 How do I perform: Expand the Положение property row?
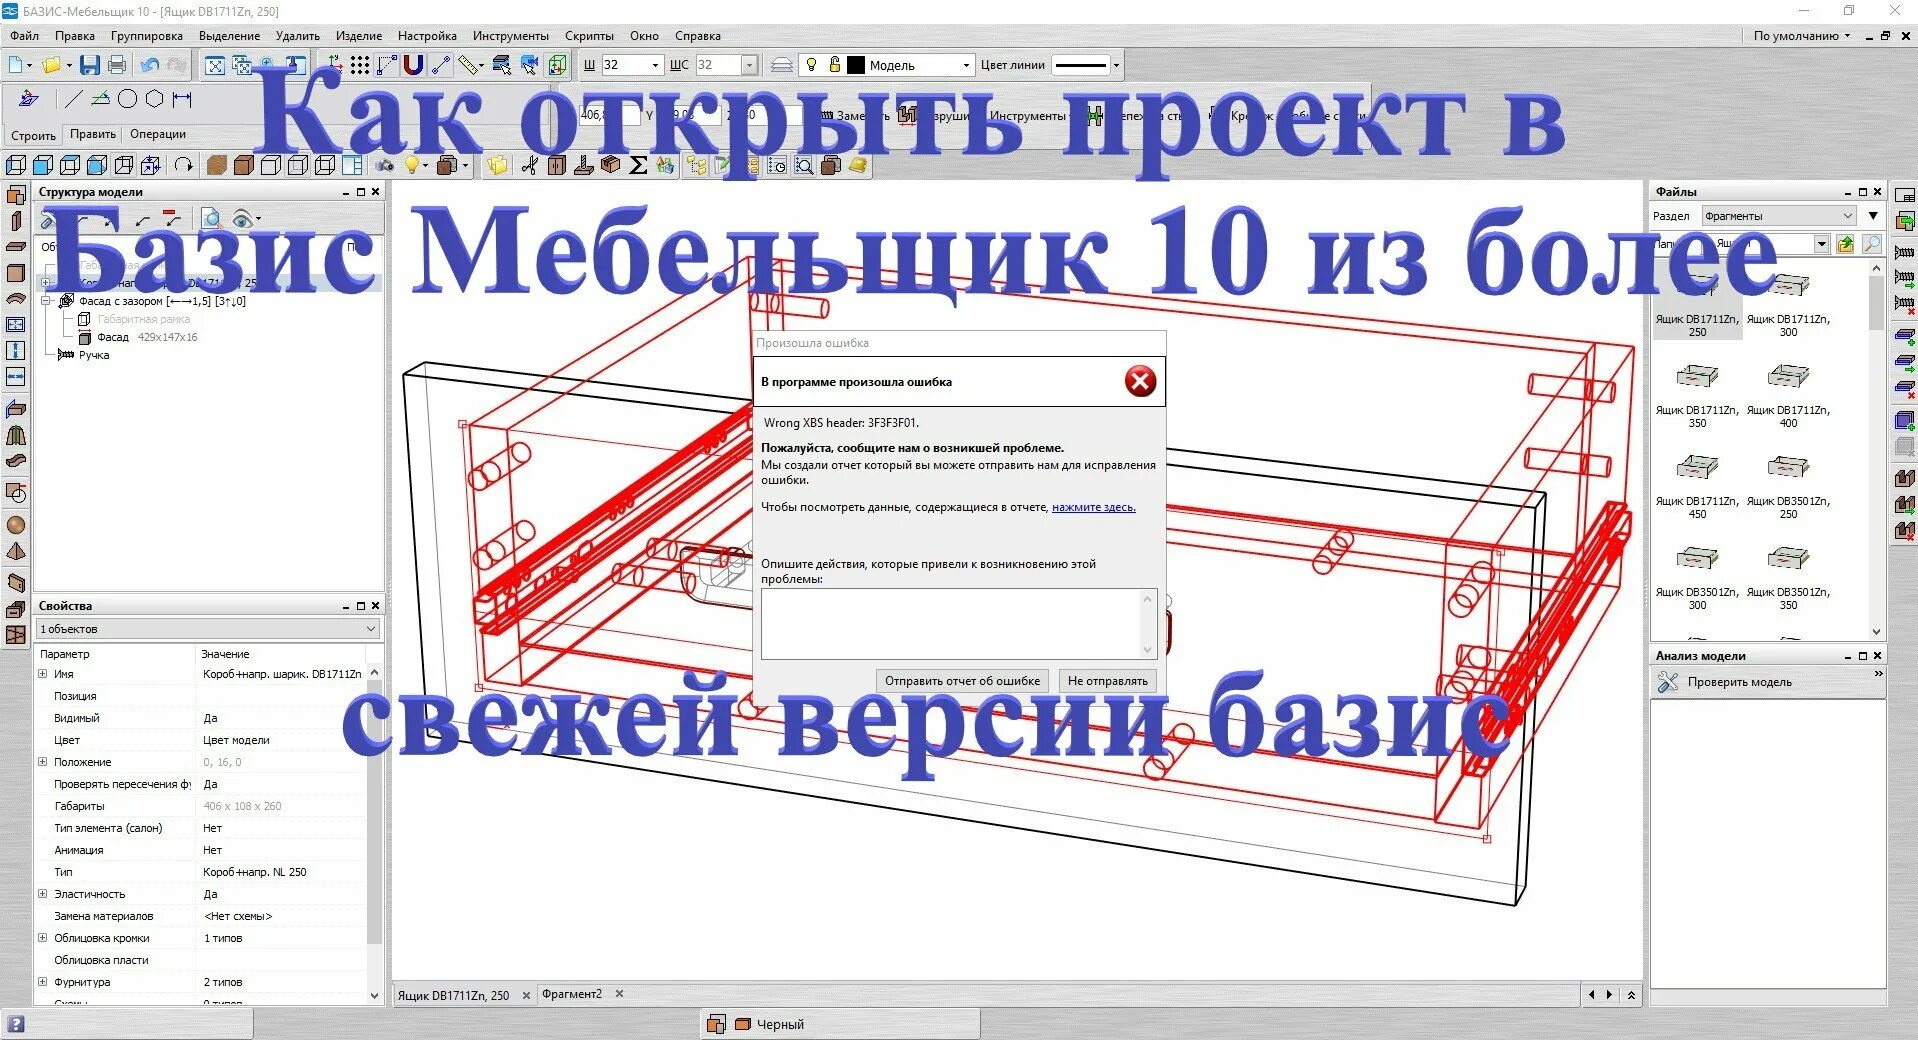pos(42,762)
